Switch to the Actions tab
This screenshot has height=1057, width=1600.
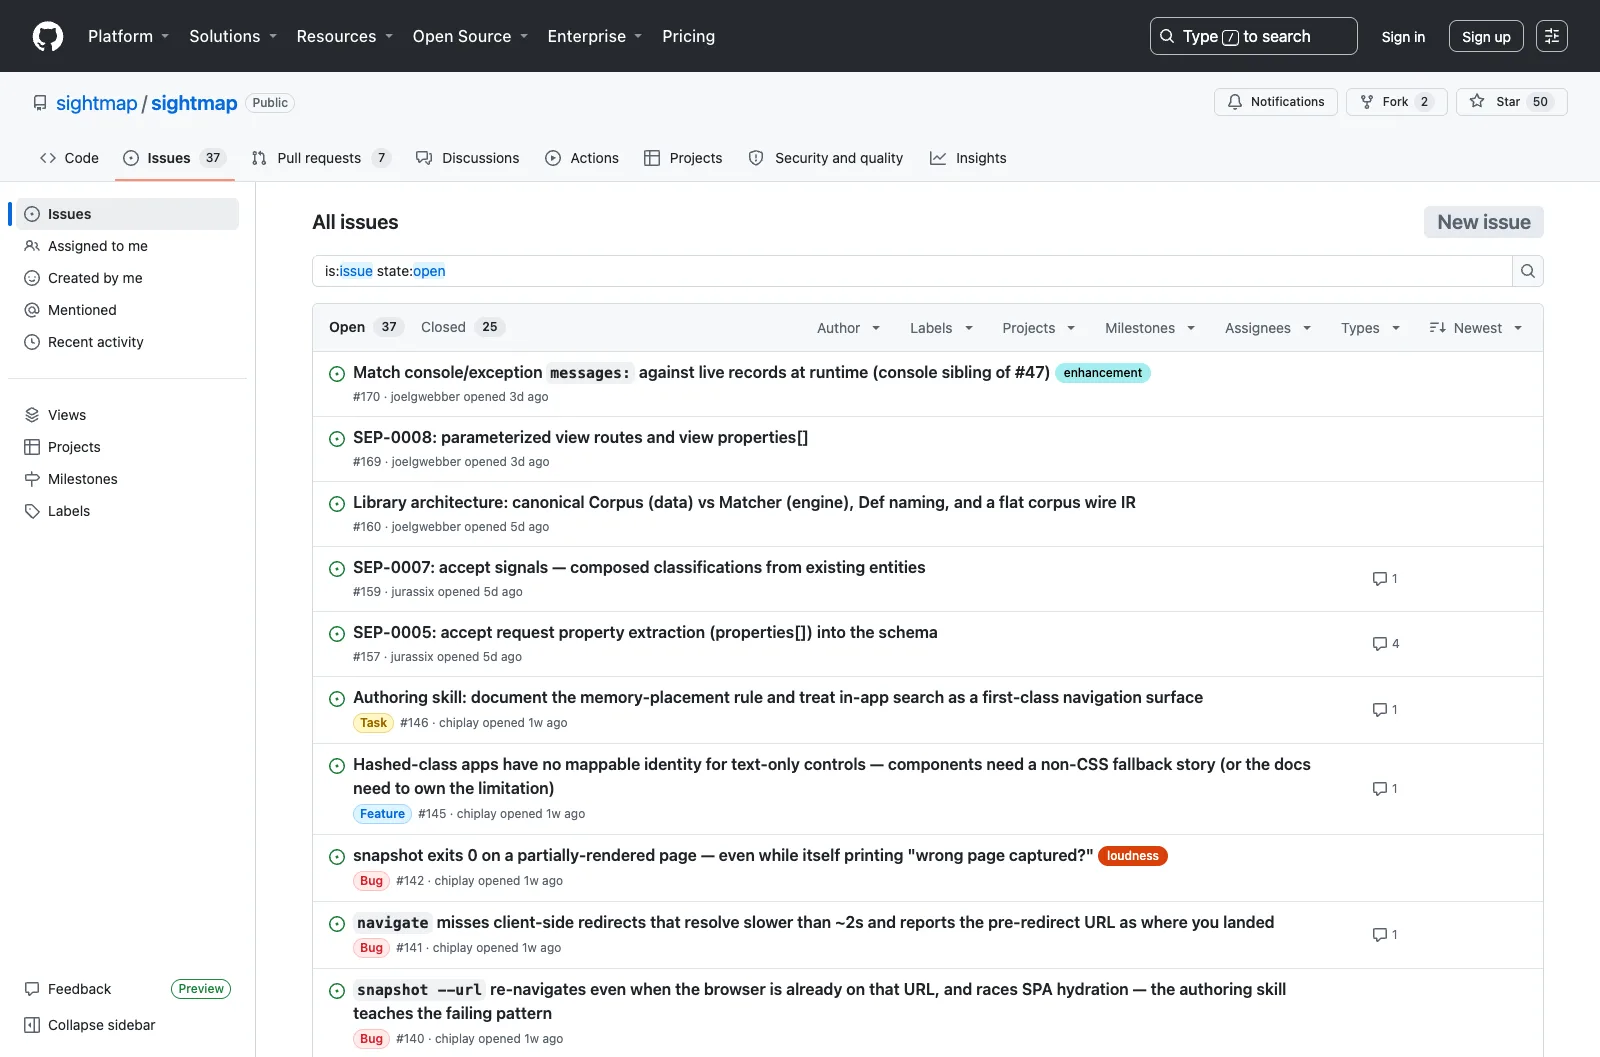[582, 158]
